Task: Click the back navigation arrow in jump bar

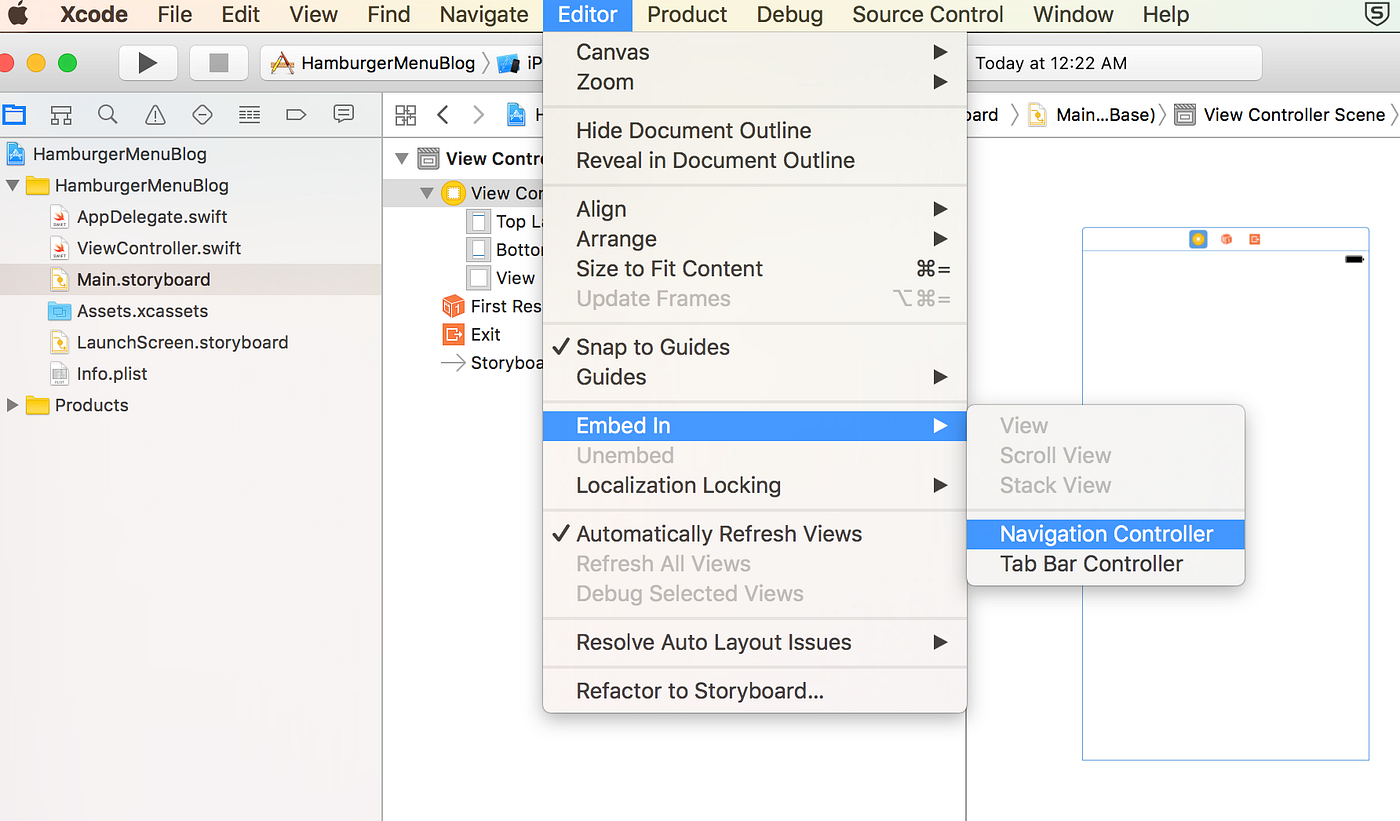Action: click(x=443, y=114)
